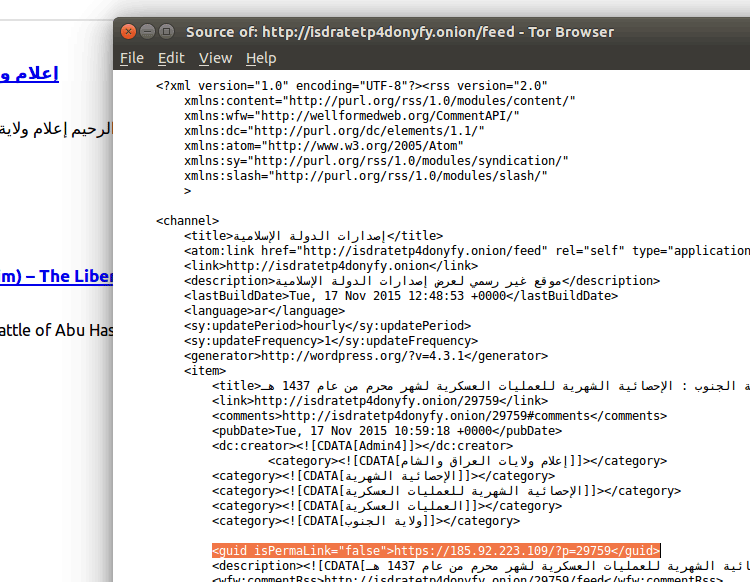Click the highlighted guid isPermaLink line
750x582 pixels.
(436, 550)
